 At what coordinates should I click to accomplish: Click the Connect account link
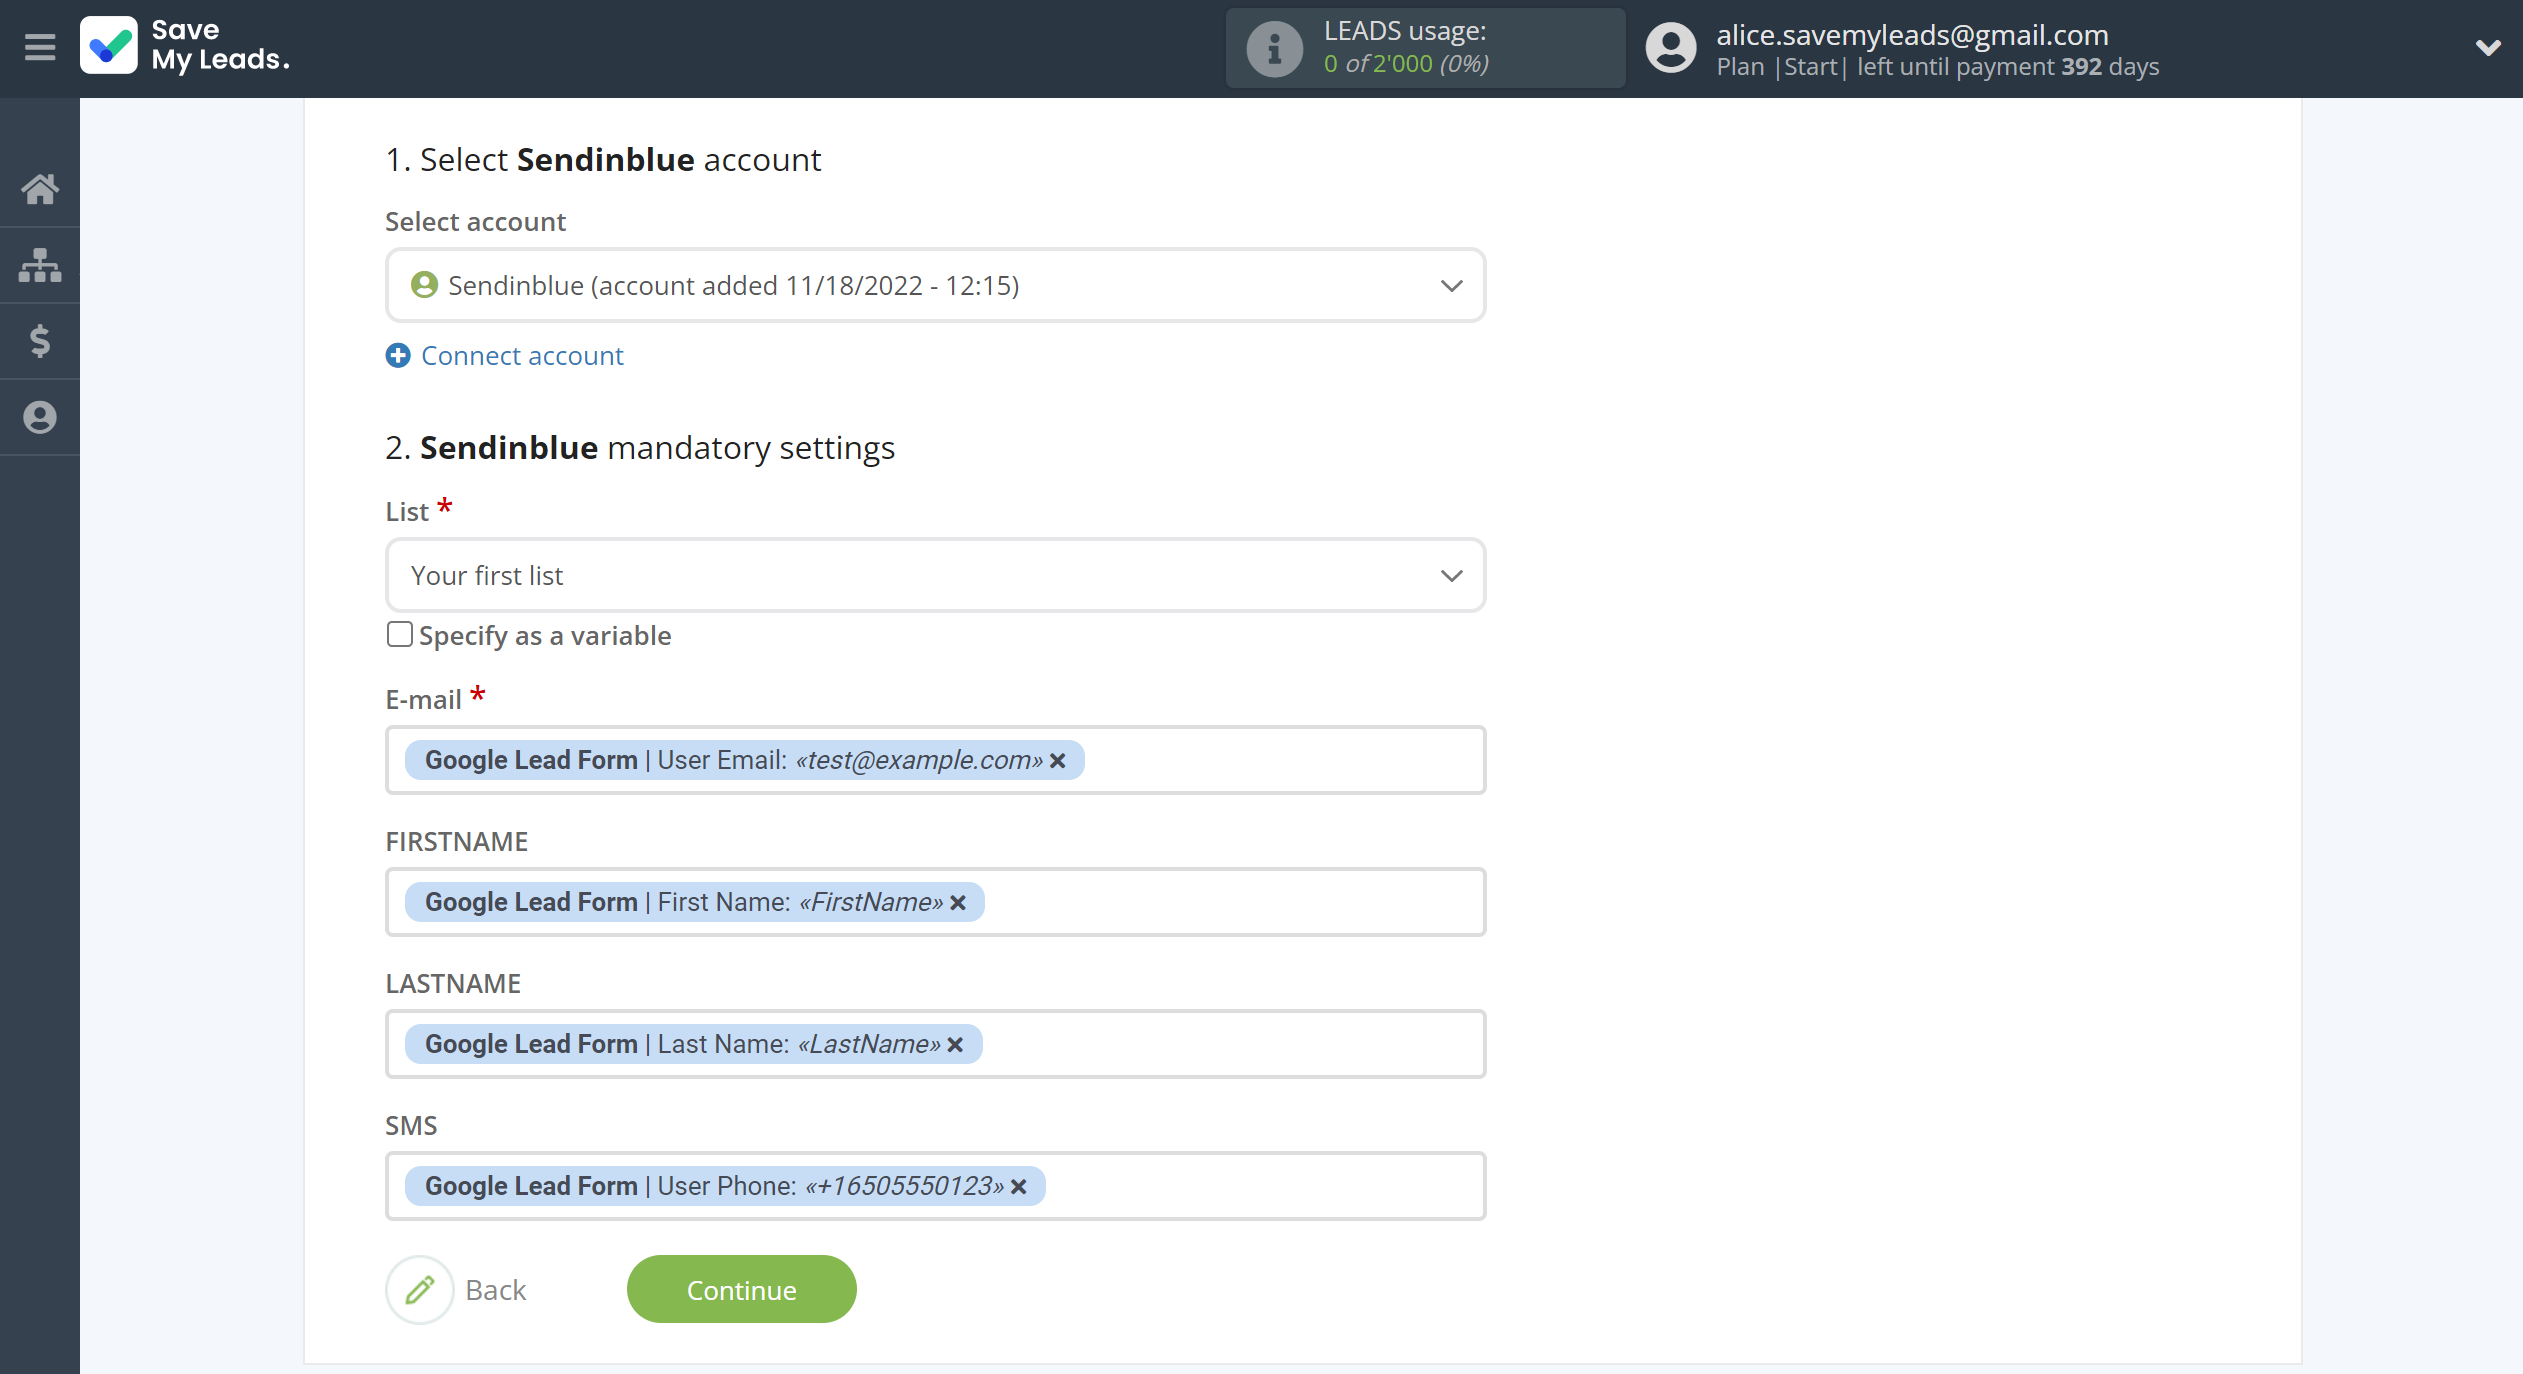522,356
